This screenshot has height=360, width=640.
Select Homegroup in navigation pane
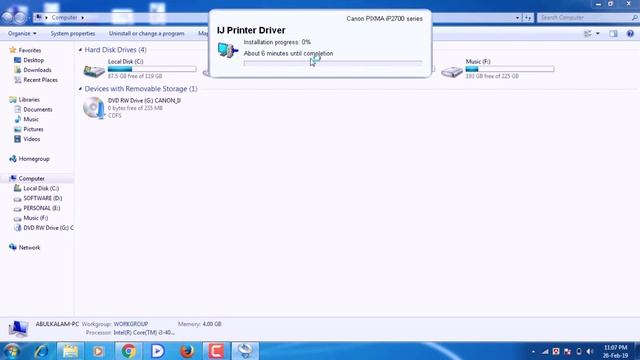(x=34, y=159)
